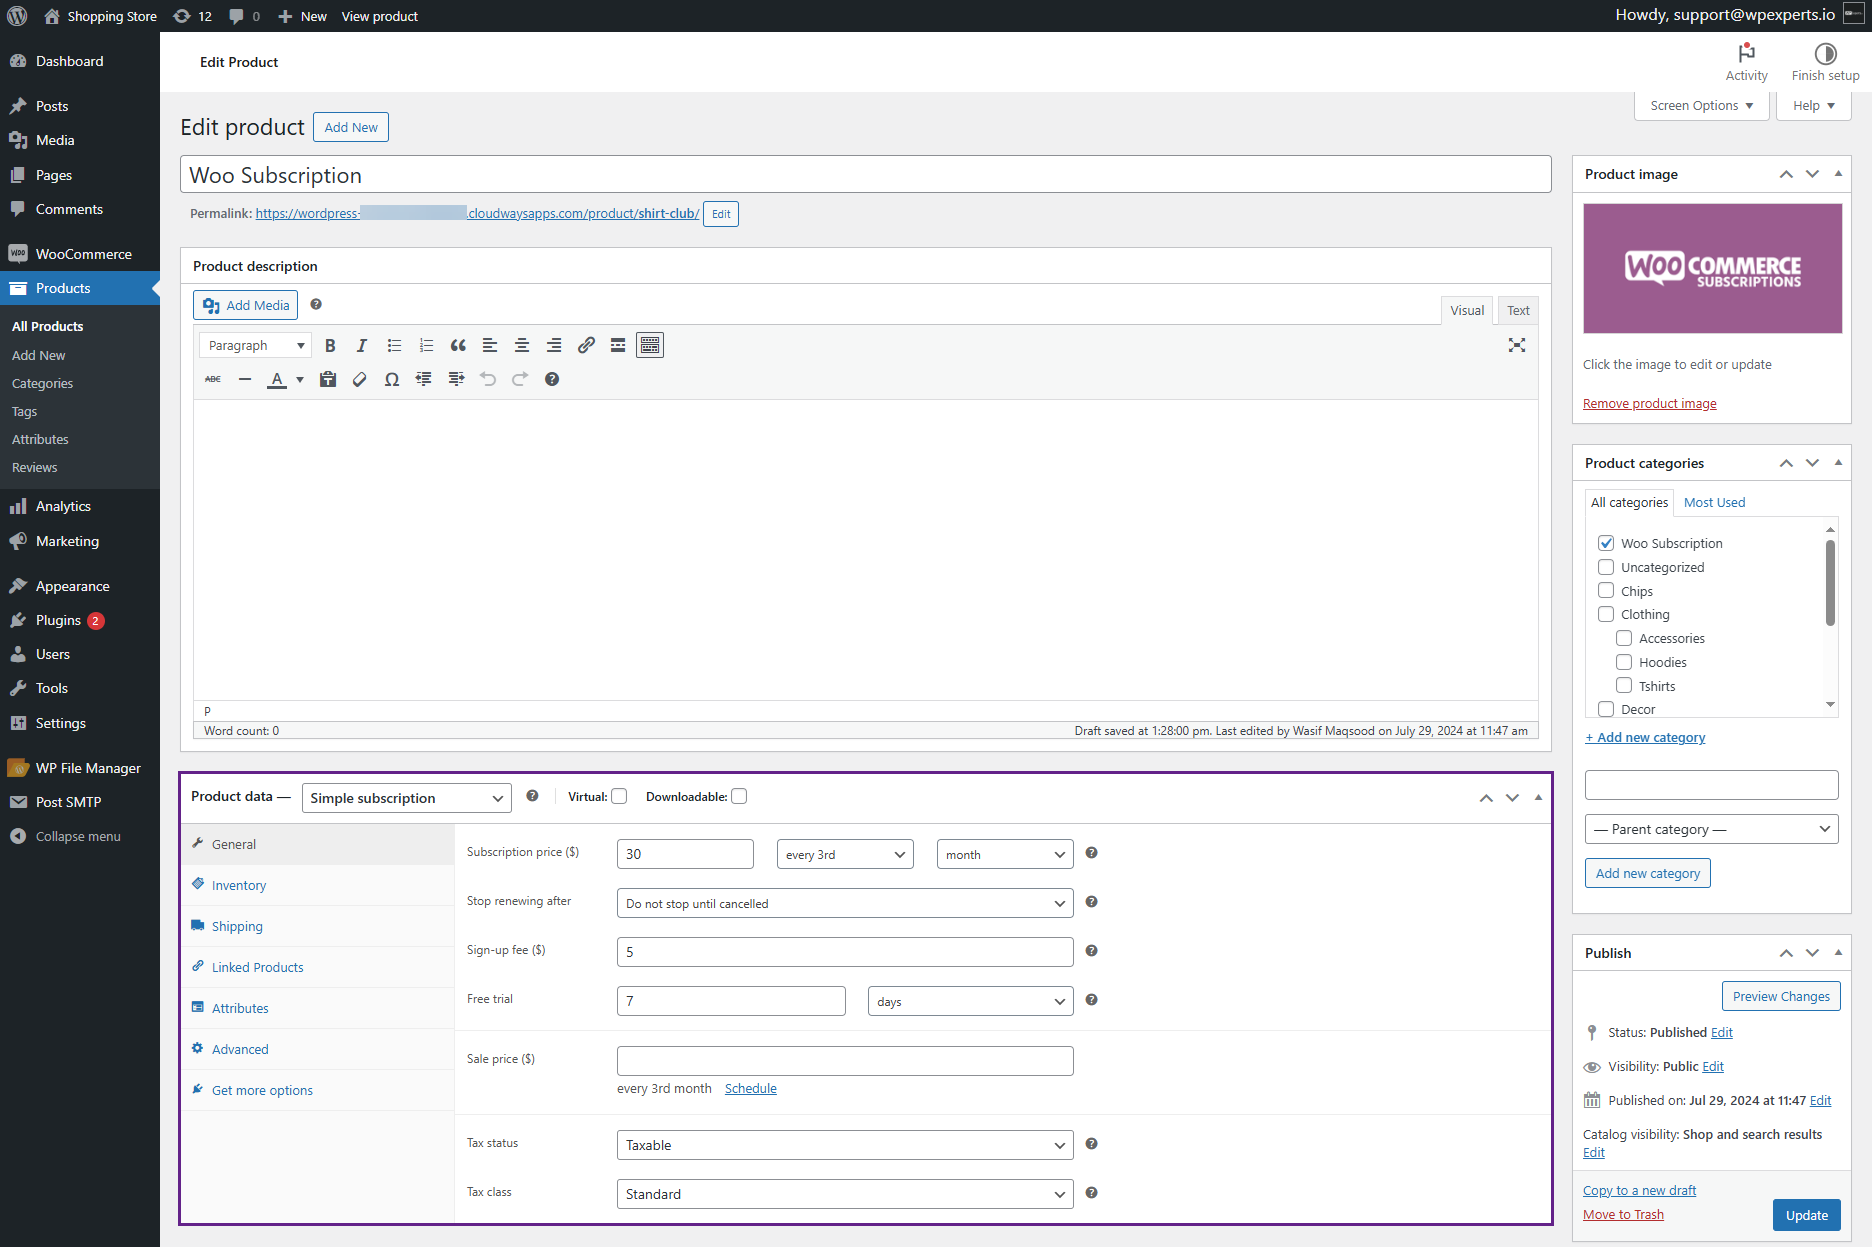Expand Screen Options
Viewport: 1872px width, 1247px height.
point(1702,106)
